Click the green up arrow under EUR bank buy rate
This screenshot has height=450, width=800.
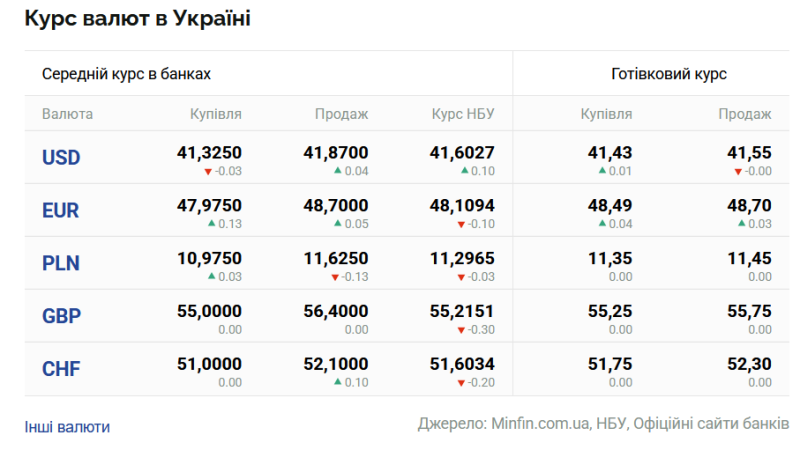pyautogui.click(x=211, y=224)
